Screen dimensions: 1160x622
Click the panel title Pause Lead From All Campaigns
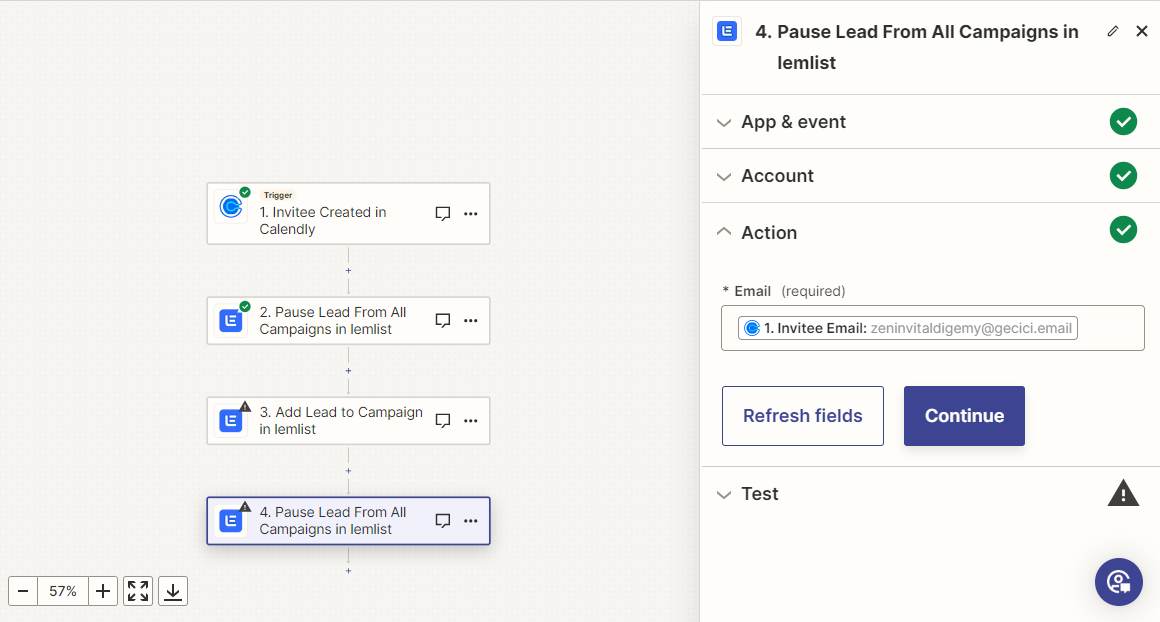917,47
